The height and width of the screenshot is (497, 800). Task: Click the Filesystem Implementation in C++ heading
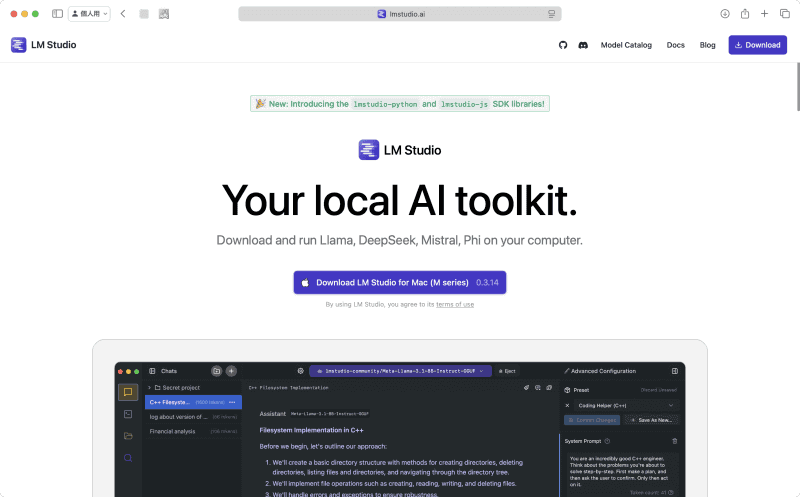[311, 430]
